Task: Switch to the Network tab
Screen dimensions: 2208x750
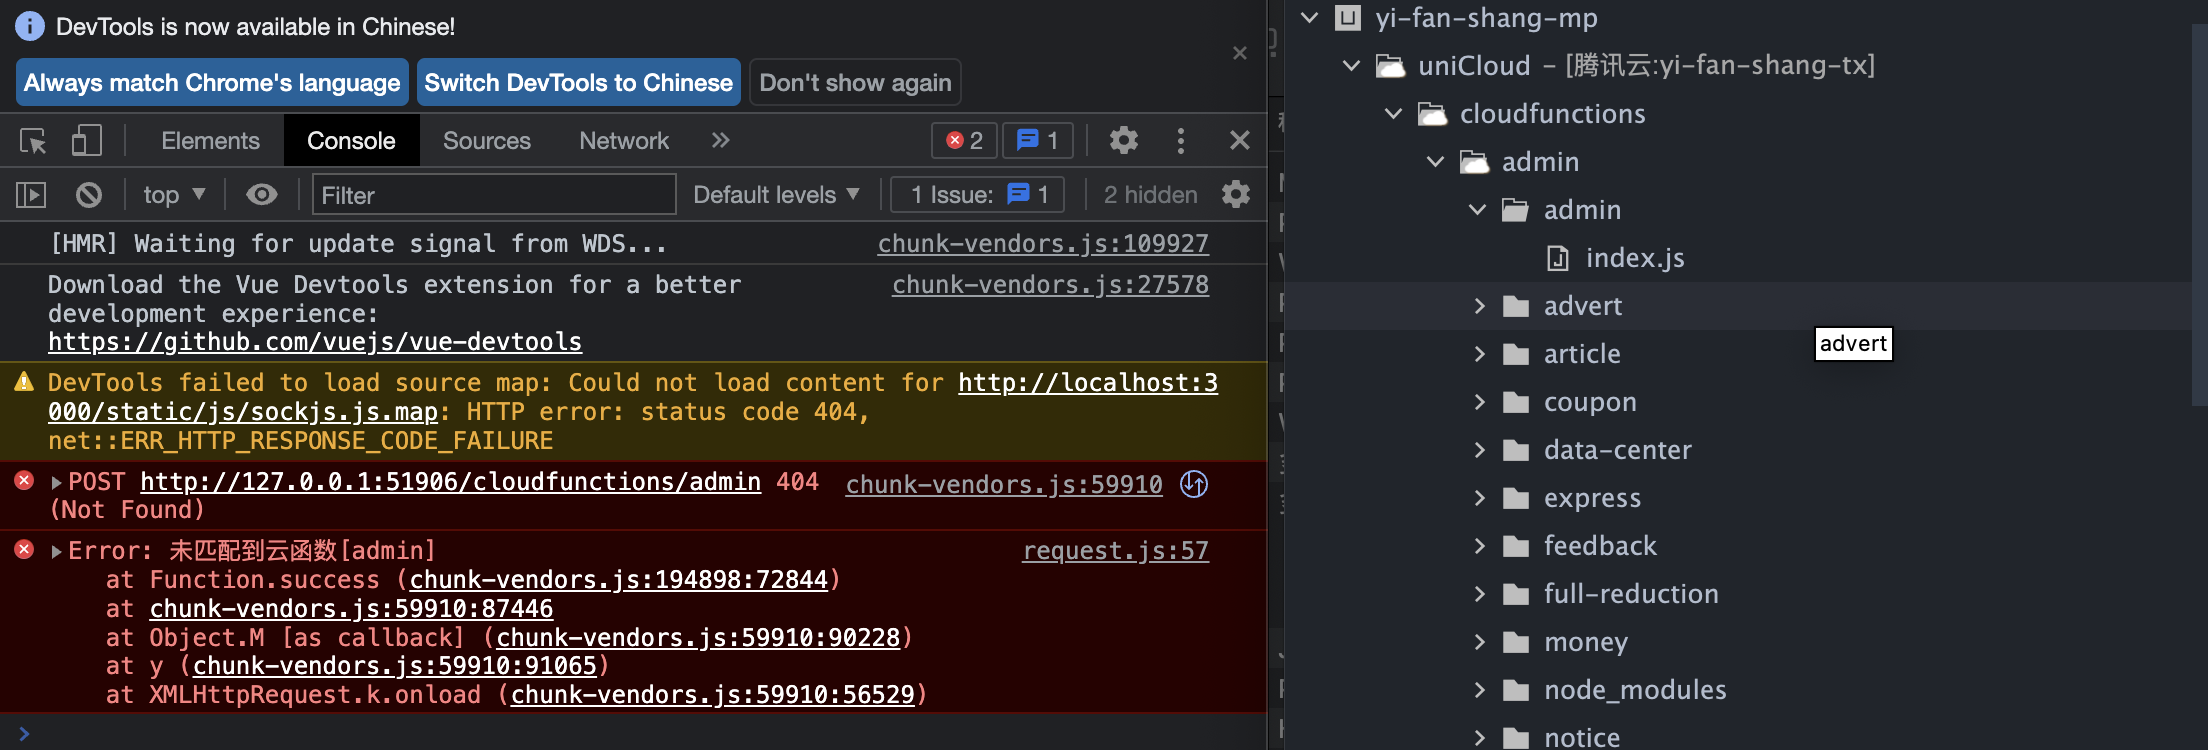Action: [x=624, y=141]
